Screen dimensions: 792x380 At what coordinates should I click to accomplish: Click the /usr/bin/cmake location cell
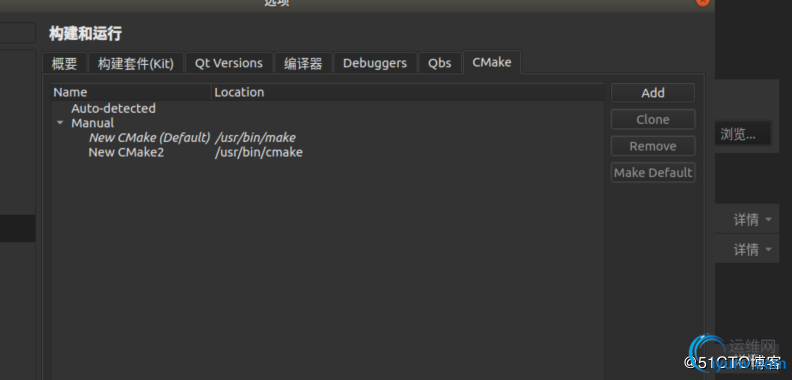(259, 152)
